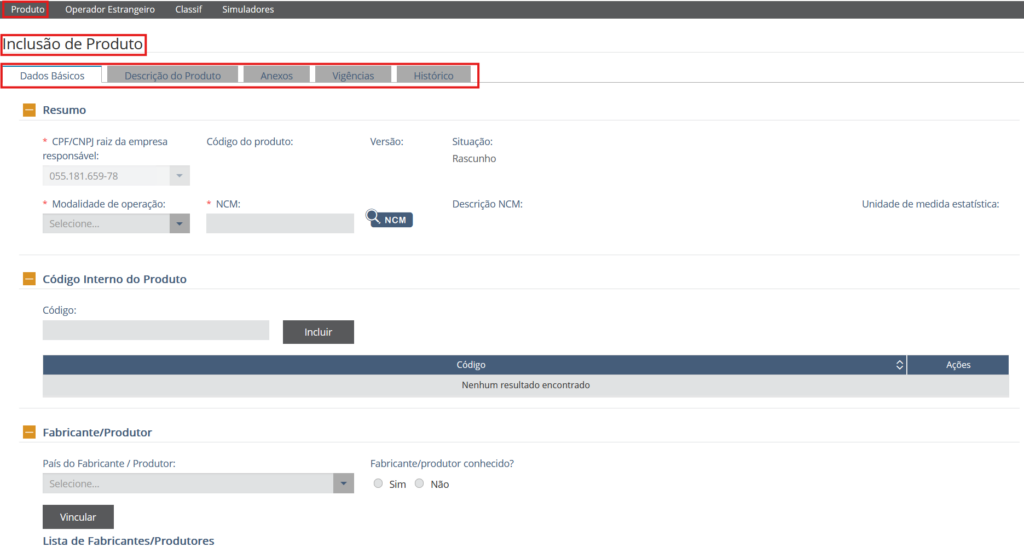1024x547 pixels.
Task: Open the Produto menu
Action: point(28,9)
